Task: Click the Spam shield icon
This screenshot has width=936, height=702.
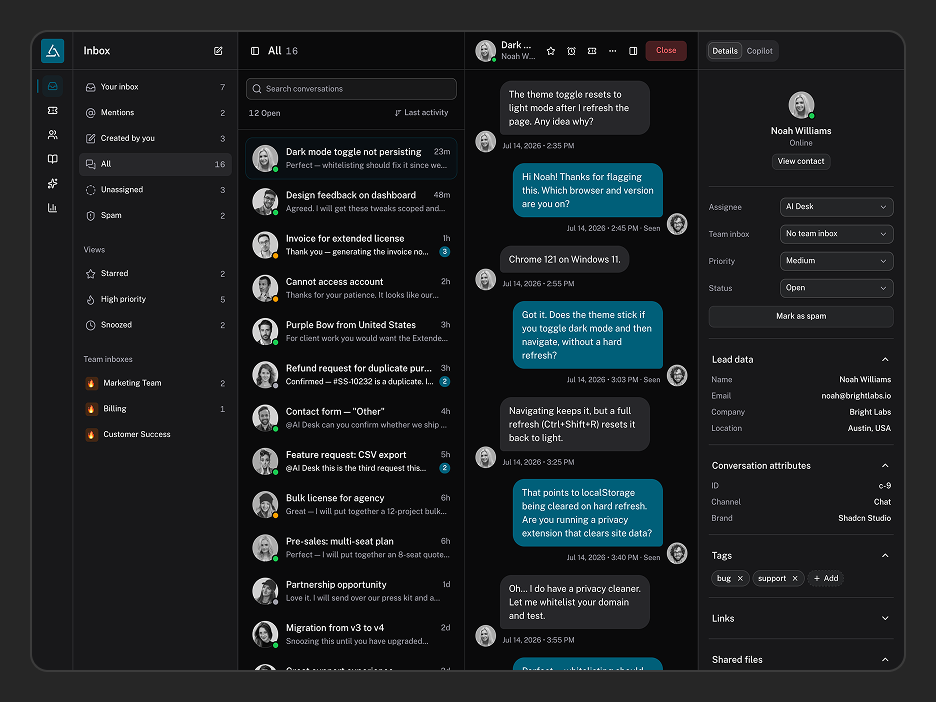Action: pos(91,215)
